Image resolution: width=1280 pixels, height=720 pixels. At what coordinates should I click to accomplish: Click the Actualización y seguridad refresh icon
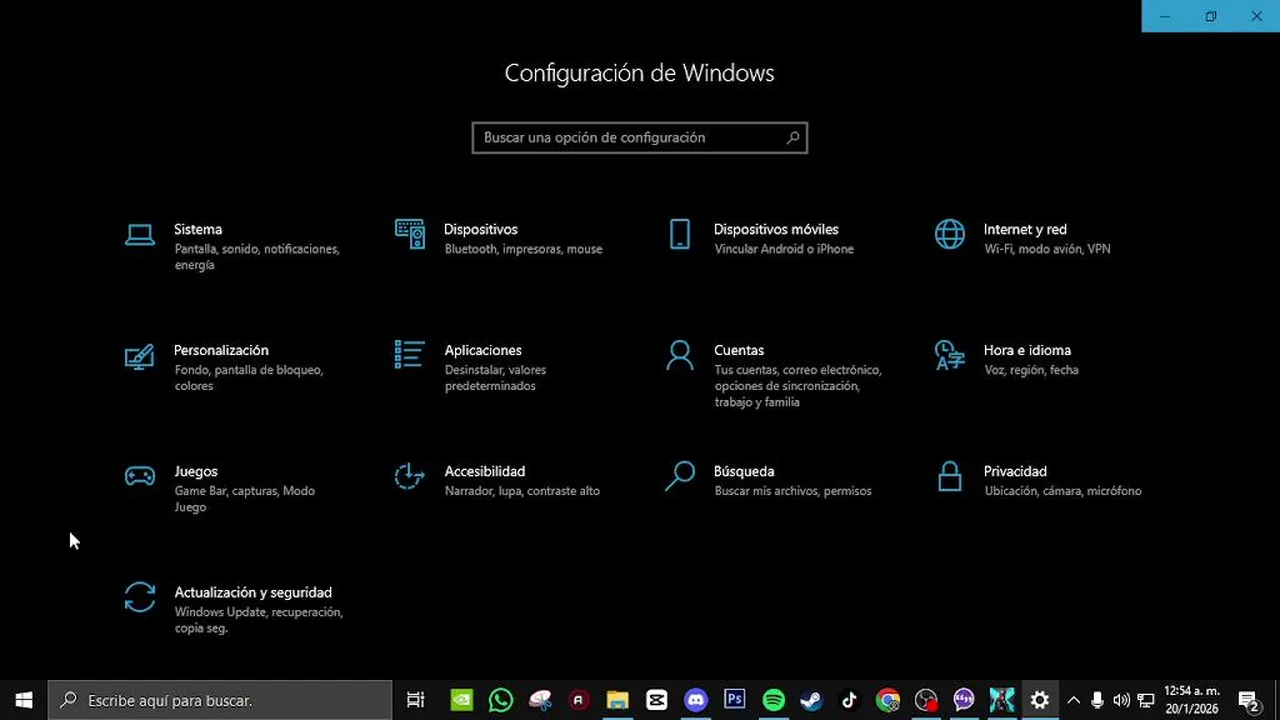pyautogui.click(x=140, y=597)
